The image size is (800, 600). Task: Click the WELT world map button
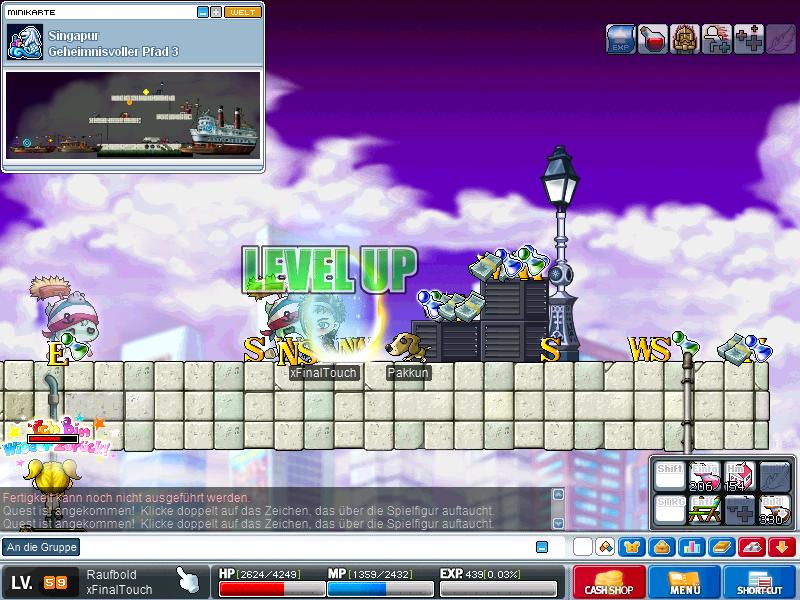point(243,12)
